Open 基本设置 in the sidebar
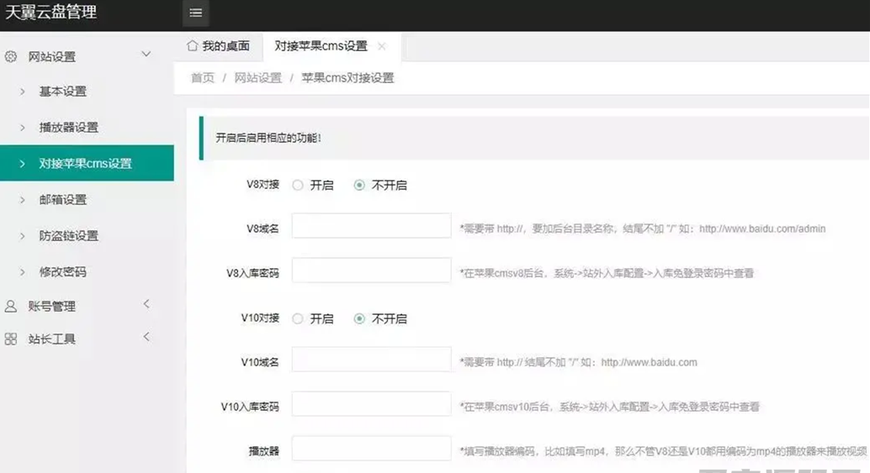 click(62, 92)
